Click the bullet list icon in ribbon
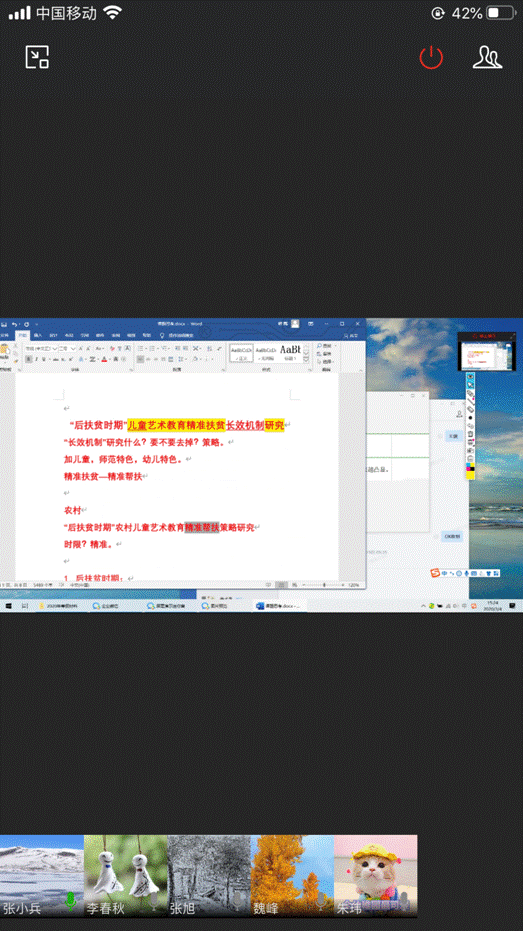523x931 pixels. click(x=140, y=349)
